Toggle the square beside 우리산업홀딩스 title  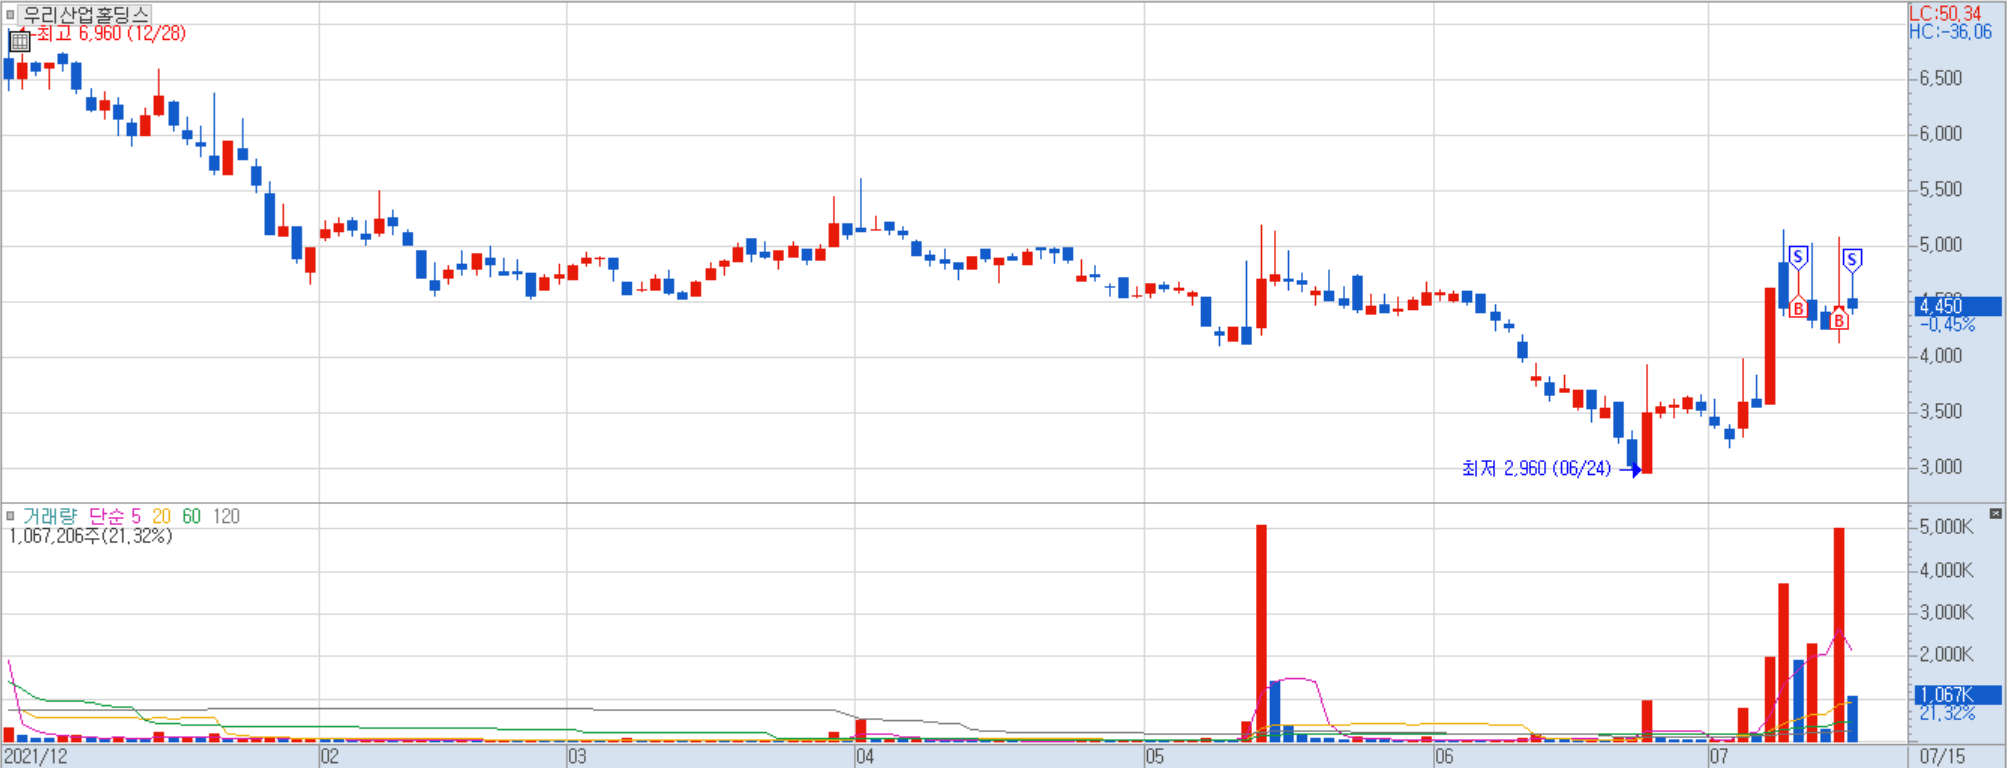[x=11, y=15]
